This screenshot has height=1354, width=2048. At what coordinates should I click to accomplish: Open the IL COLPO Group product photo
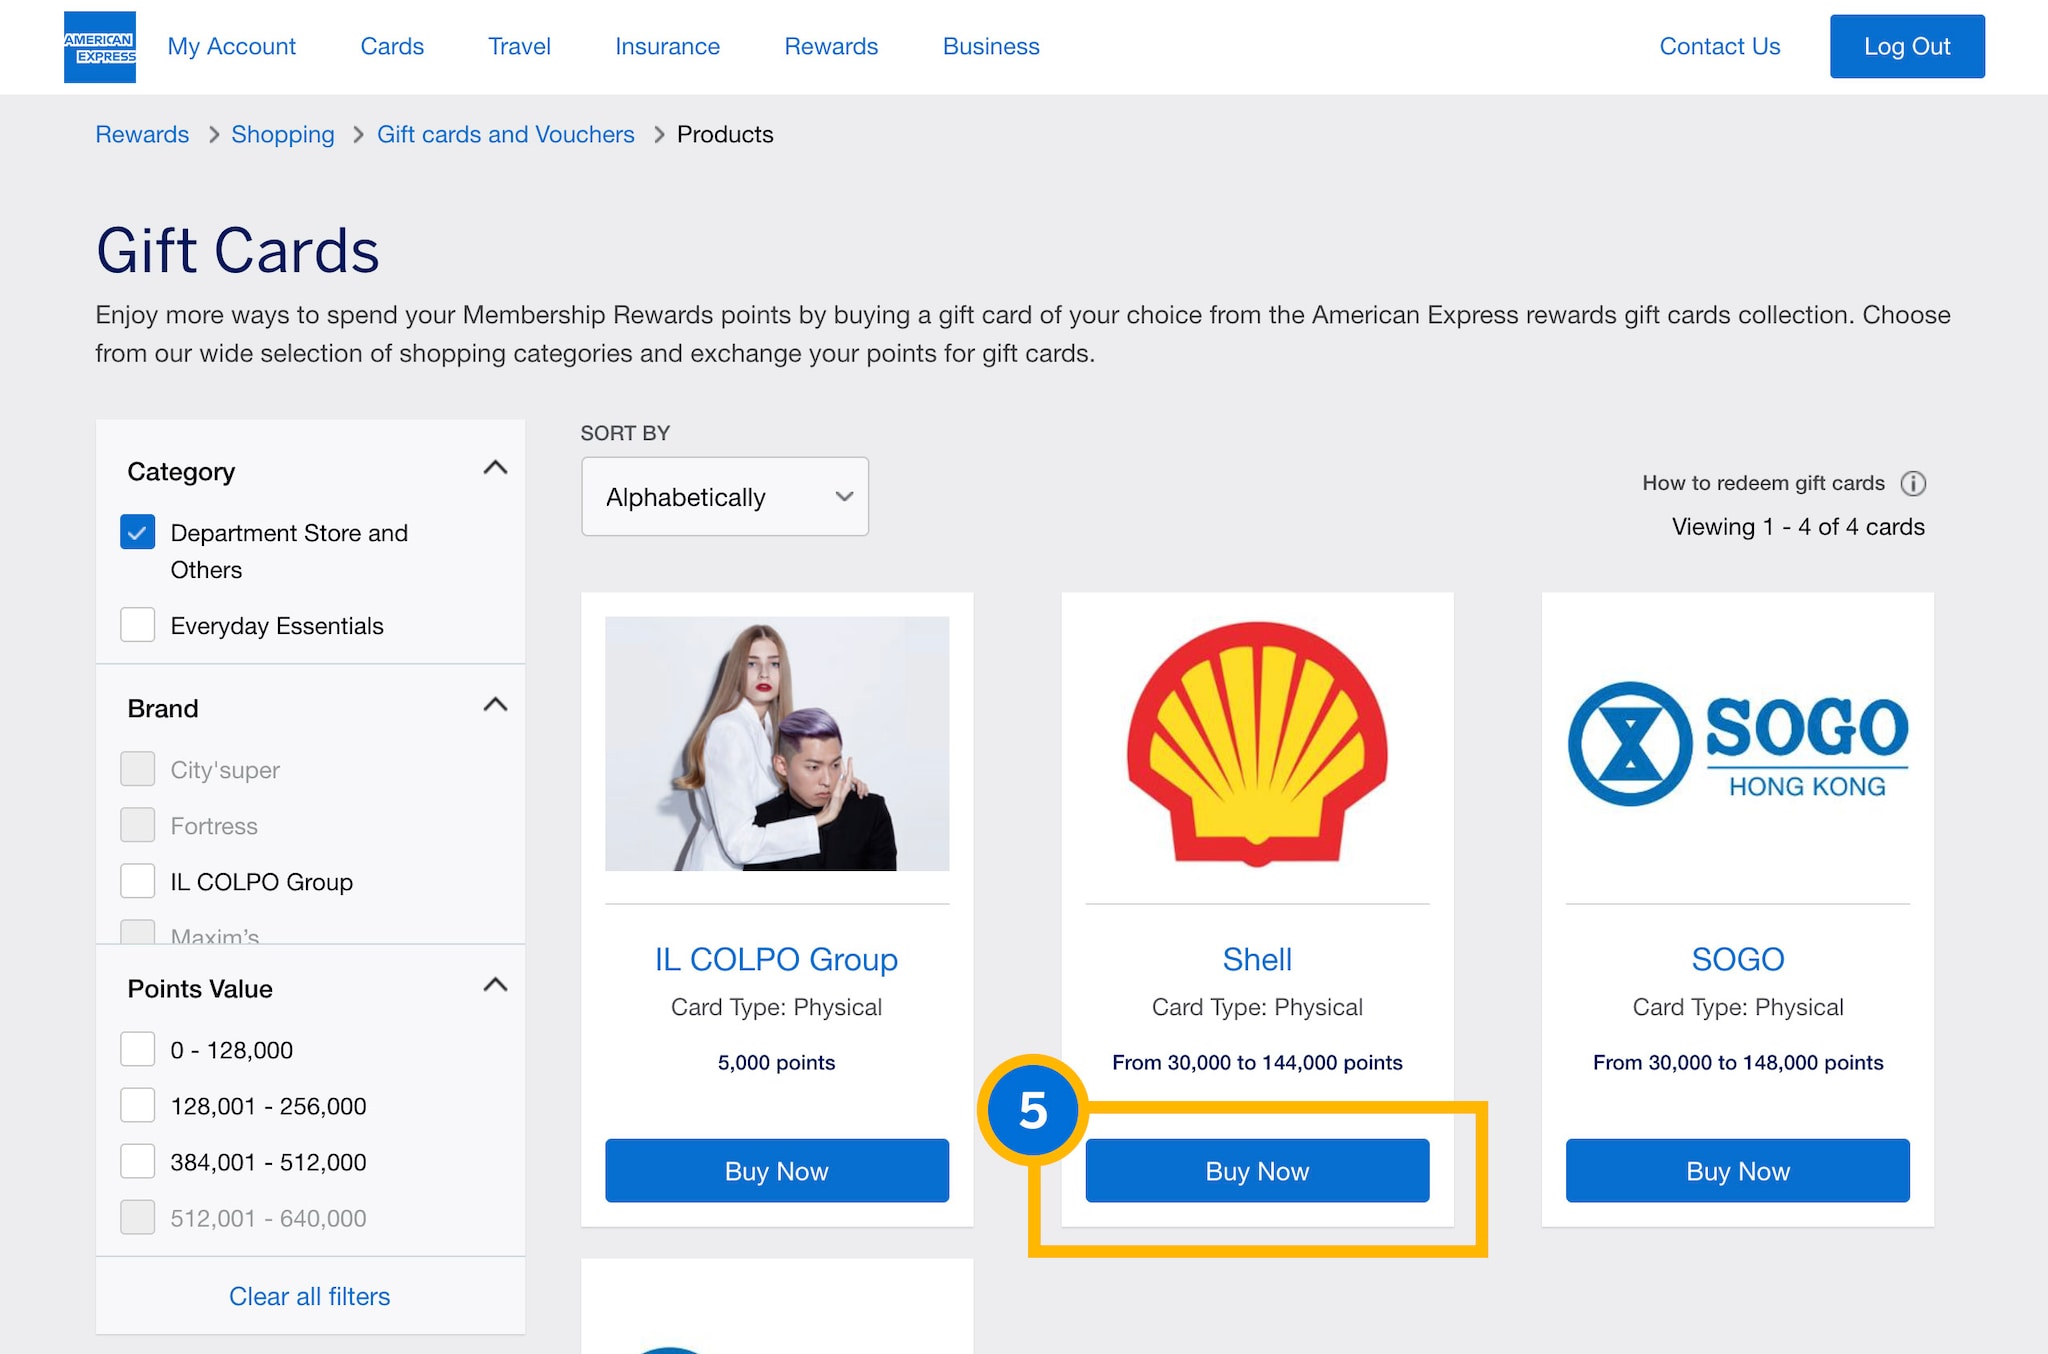[x=777, y=744]
